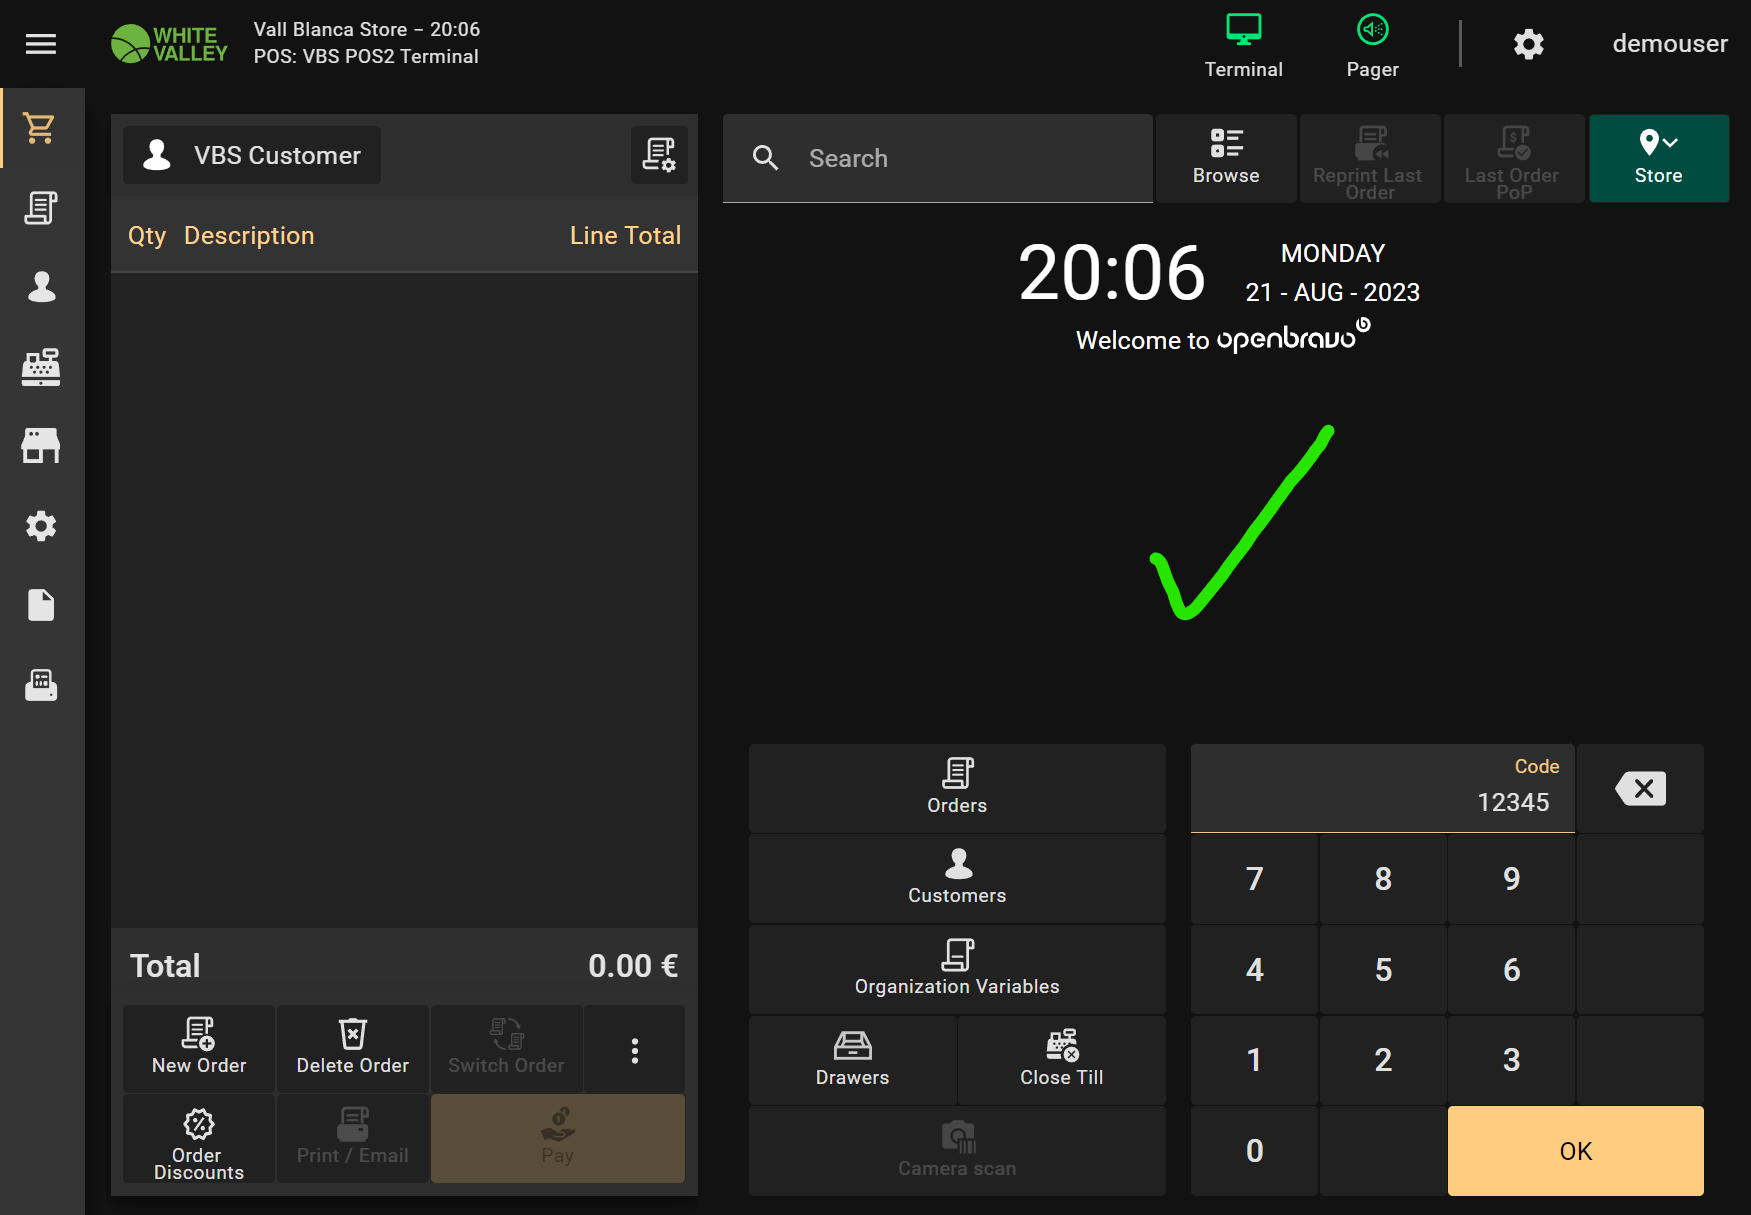The image size is (1751, 1215).
Task: Expand the Store location dropdown
Action: point(1659,158)
